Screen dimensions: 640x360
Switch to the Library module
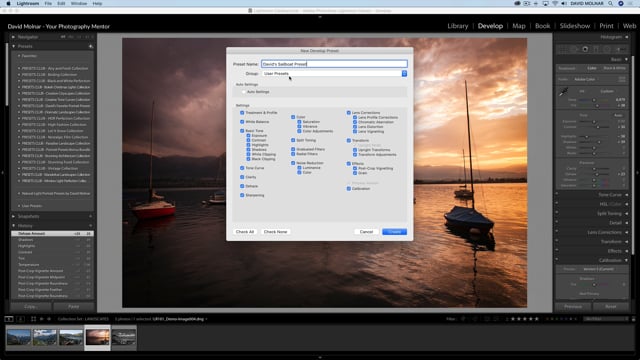[x=458, y=26]
